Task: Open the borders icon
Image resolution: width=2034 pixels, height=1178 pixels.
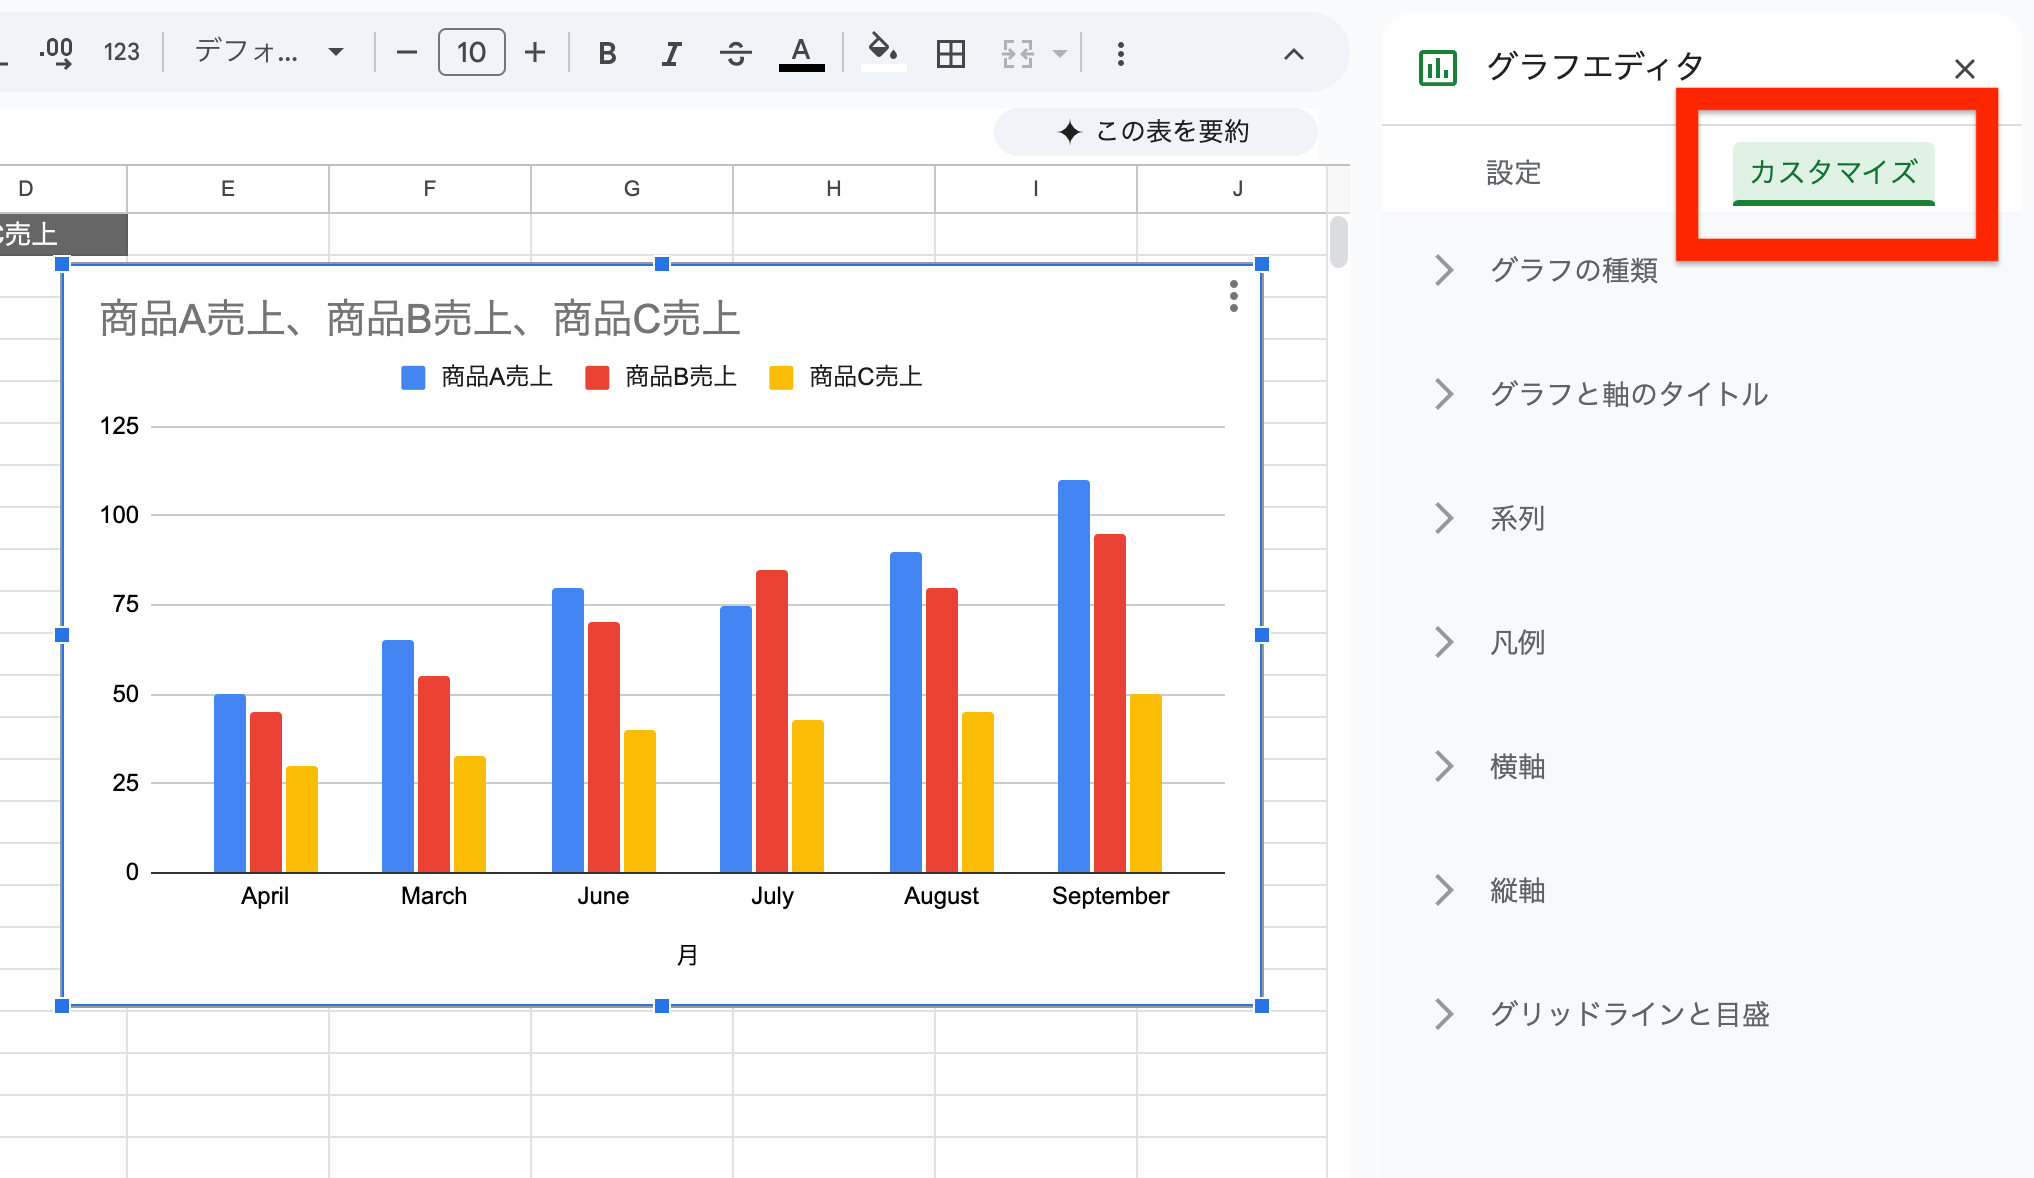Action: click(x=949, y=52)
